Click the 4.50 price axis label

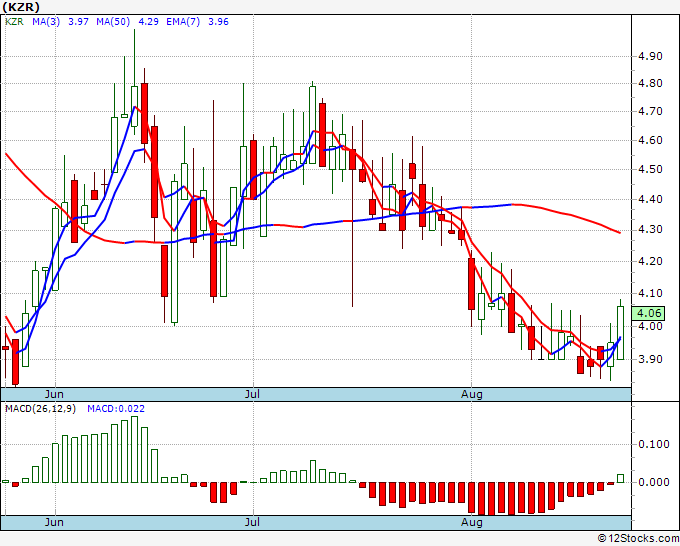pos(651,170)
